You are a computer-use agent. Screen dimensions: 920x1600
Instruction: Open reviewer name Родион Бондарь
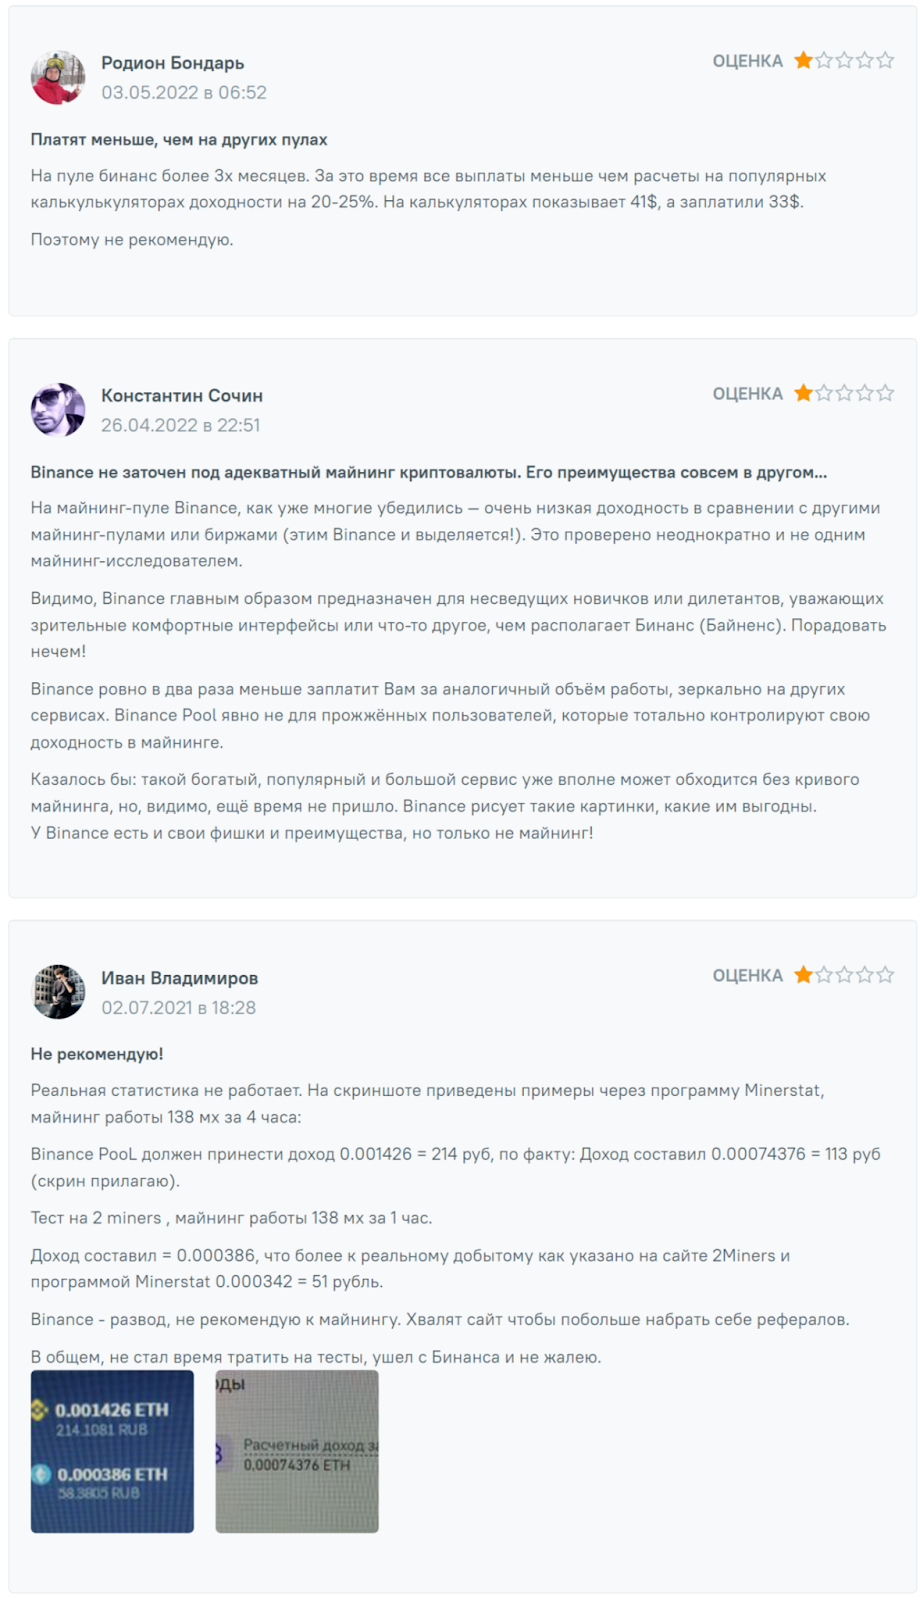(x=172, y=63)
